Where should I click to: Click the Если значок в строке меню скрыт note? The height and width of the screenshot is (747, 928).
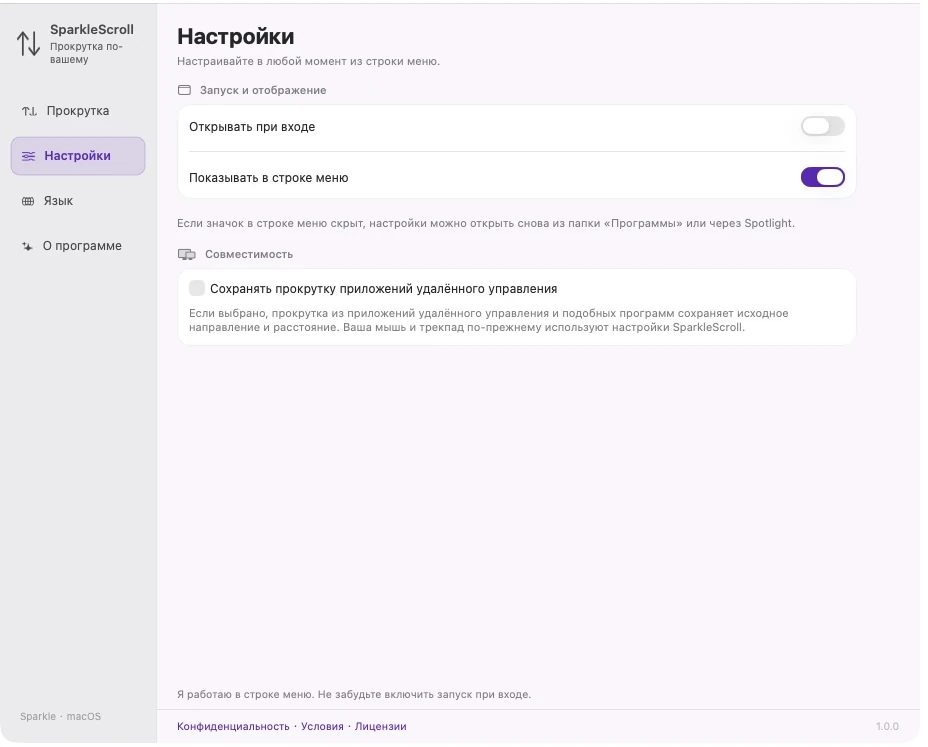pyautogui.click(x=486, y=224)
